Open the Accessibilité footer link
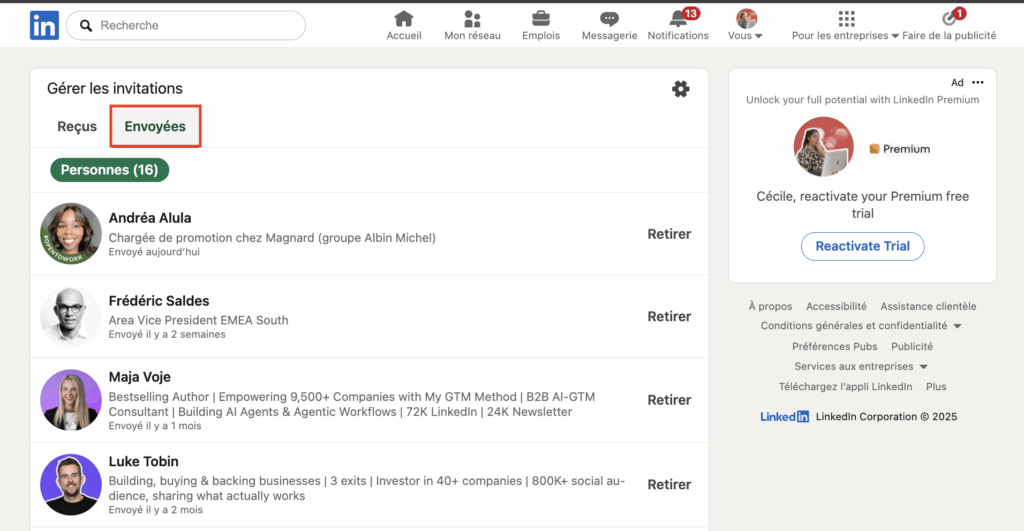This screenshot has height=531, width=1024. 836,306
